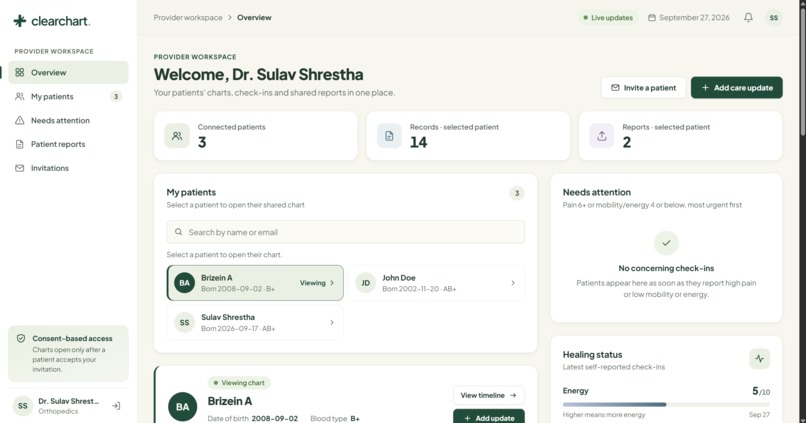The width and height of the screenshot is (806, 423).
Task: Click the shield icon in Consent-based access
Action: pyautogui.click(x=21, y=338)
